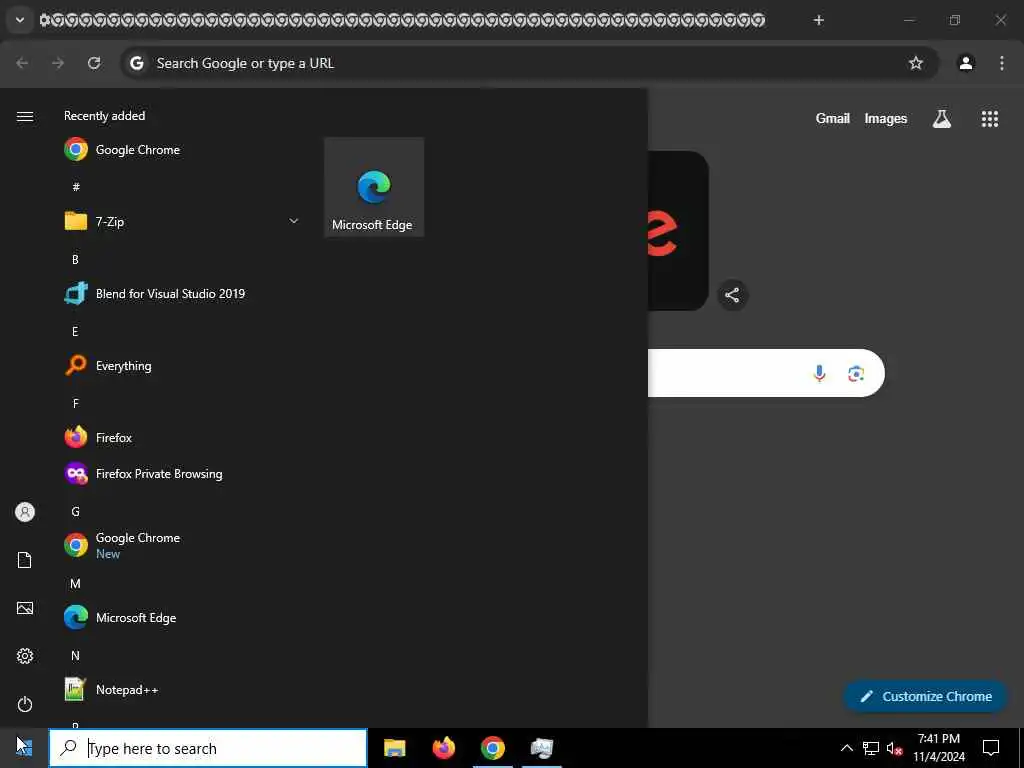This screenshot has height=768, width=1024.
Task: Open Google Chrome under Recently added
Action: (x=183, y=150)
